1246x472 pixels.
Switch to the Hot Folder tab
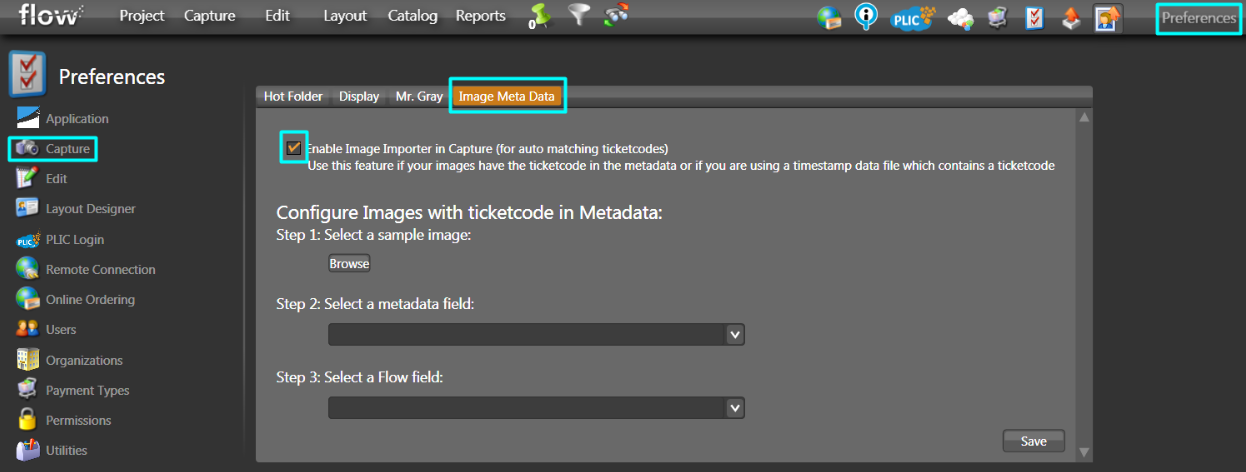tap(293, 96)
